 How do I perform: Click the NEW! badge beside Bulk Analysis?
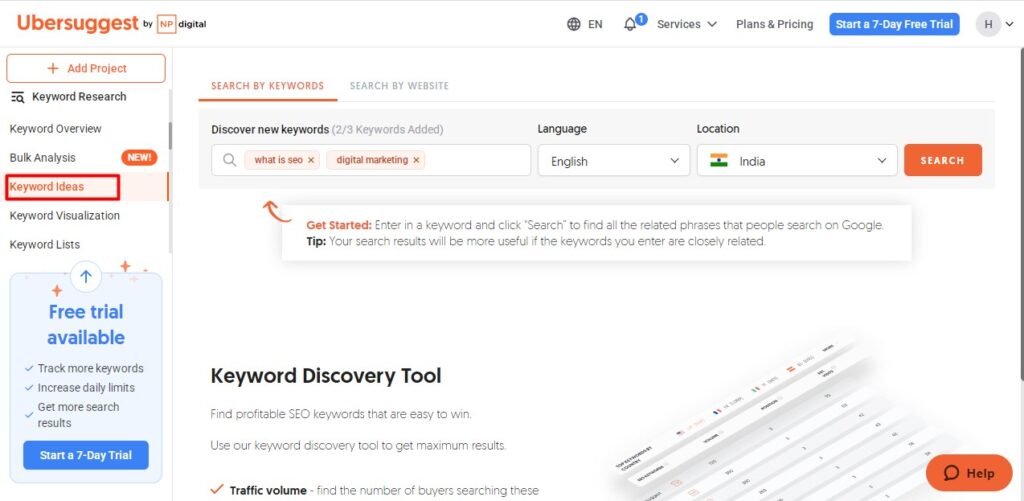click(139, 157)
